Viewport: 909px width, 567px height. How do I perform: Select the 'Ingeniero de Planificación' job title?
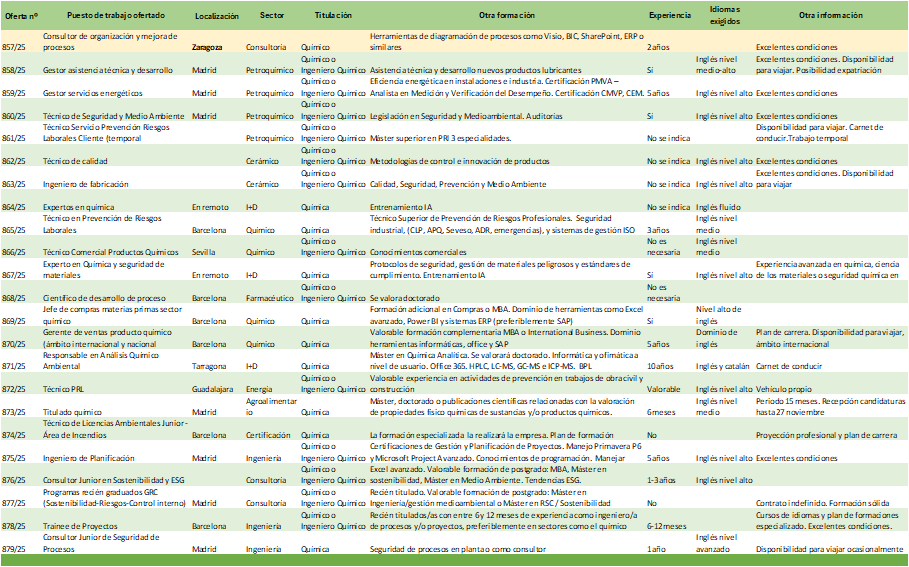[x=89, y=458]
